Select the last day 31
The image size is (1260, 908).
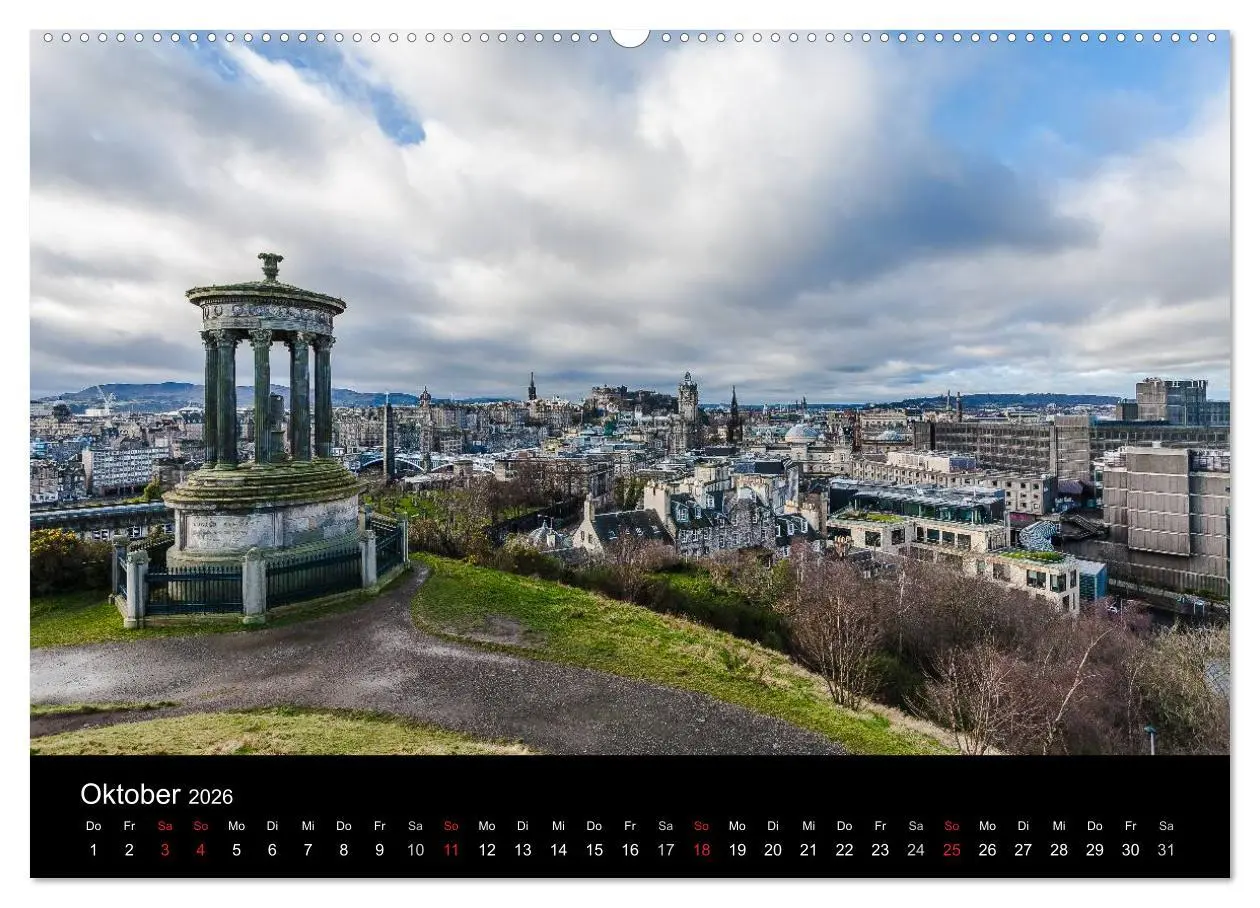click(1166, 850)
